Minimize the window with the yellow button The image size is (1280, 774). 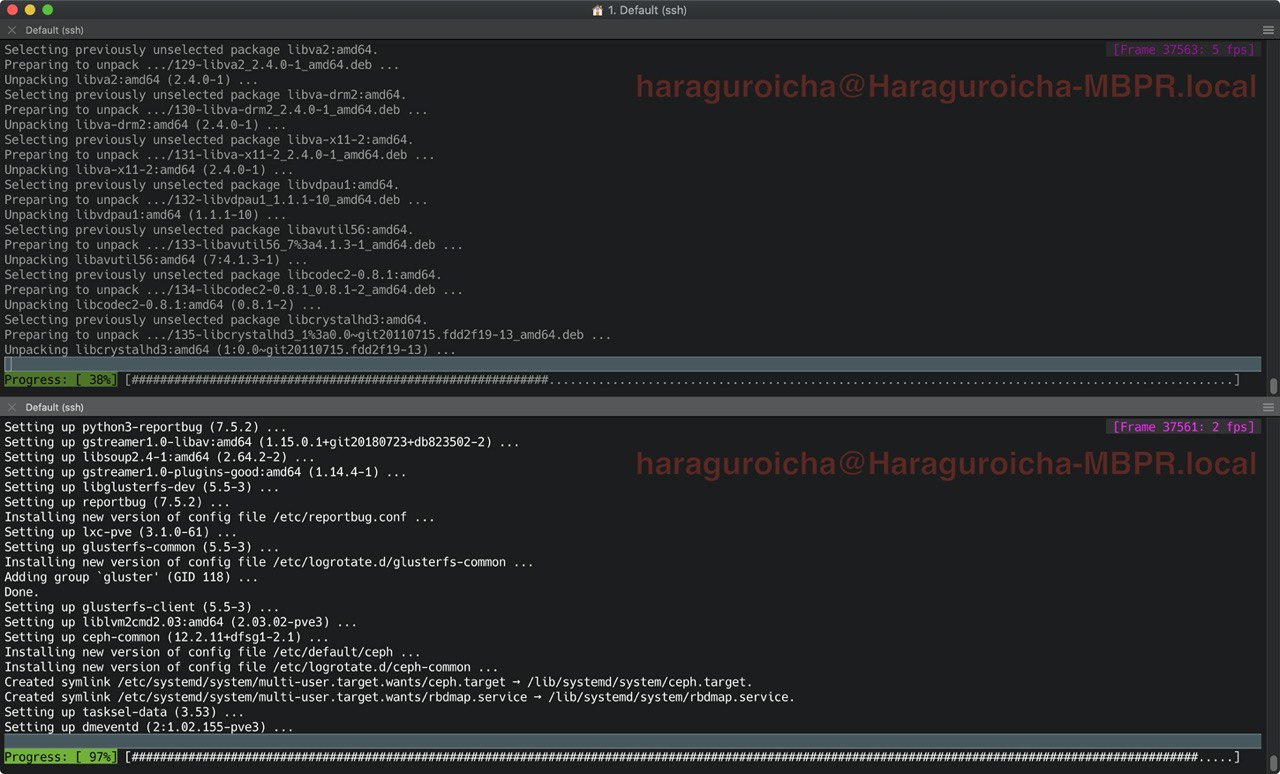pos(30,10)
